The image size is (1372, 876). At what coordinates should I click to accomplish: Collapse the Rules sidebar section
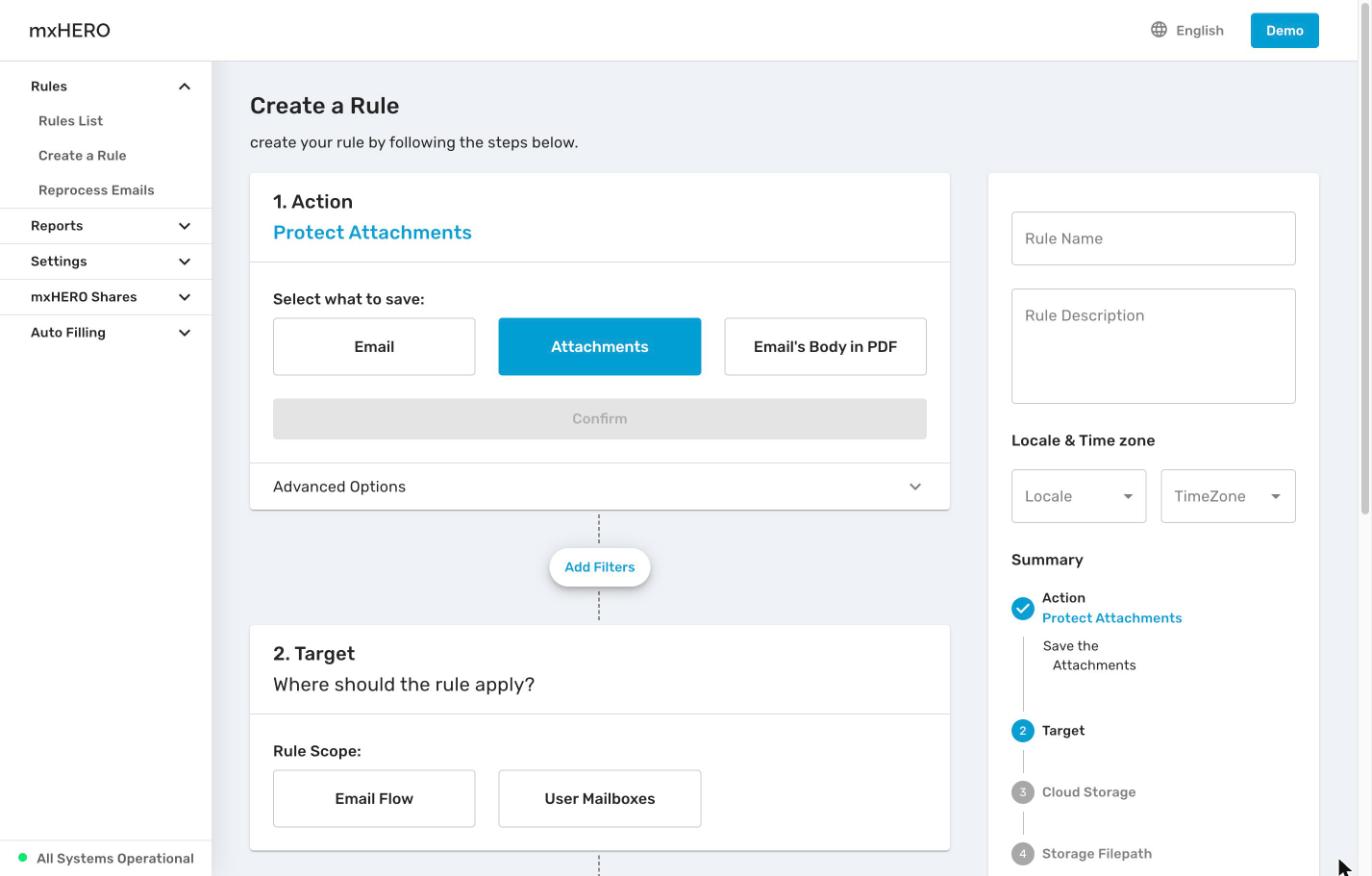106,86
